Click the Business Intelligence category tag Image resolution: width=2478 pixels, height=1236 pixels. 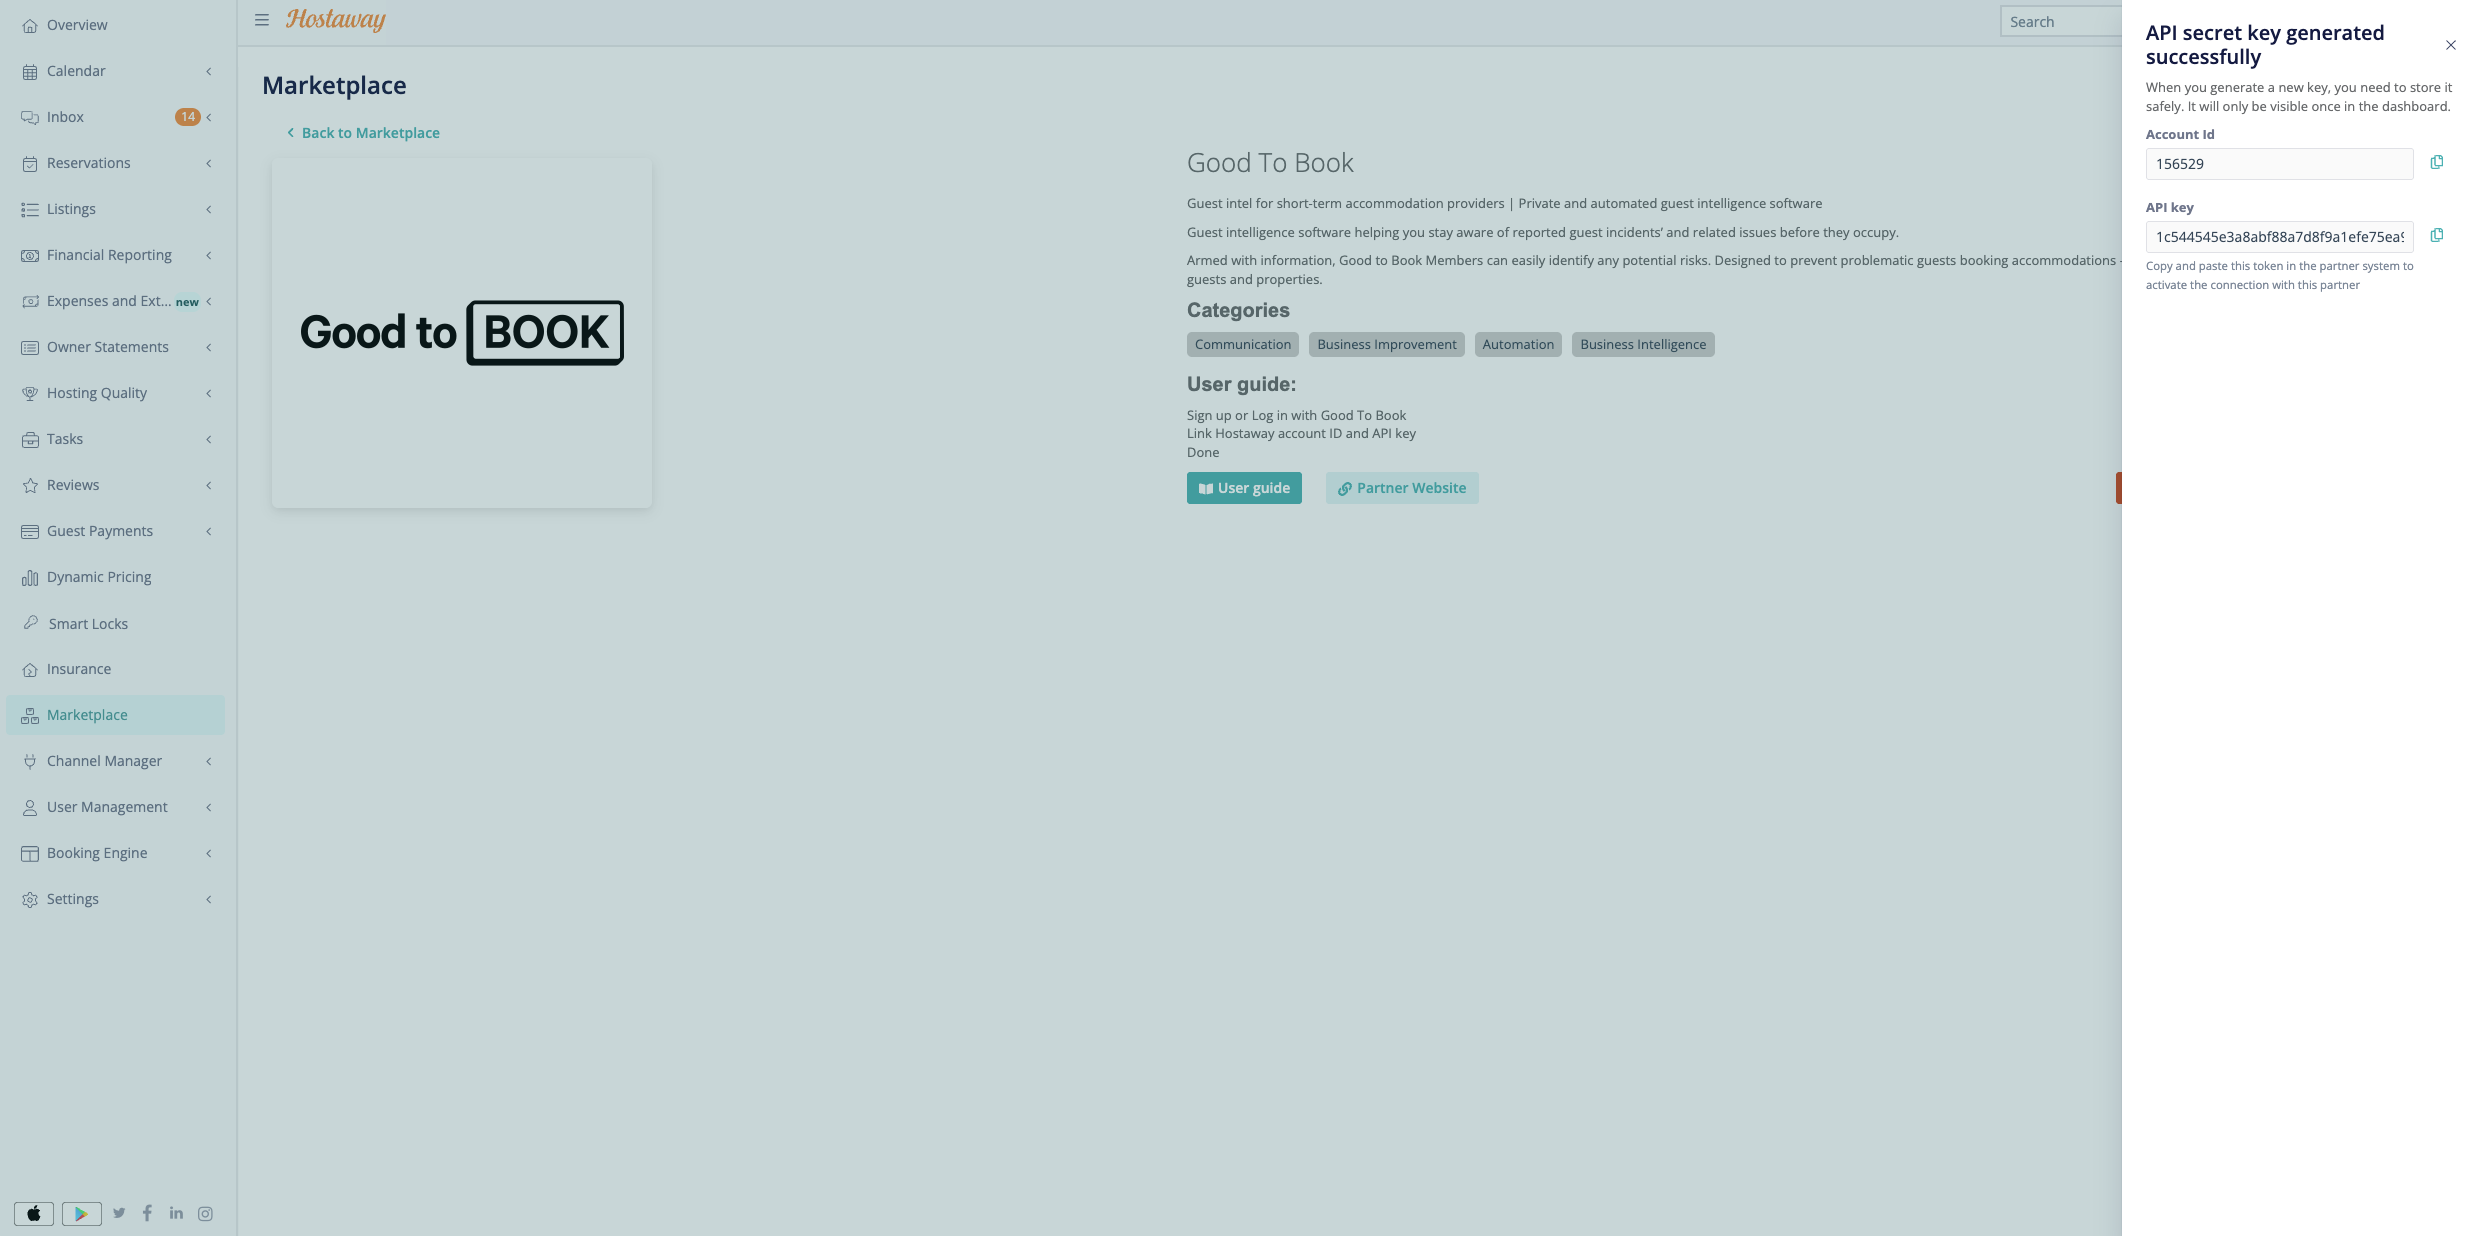[1643, 344]
